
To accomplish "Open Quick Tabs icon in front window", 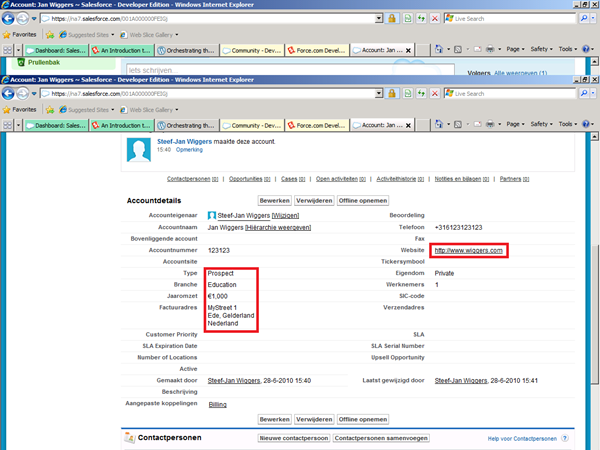I will (7, 125).
